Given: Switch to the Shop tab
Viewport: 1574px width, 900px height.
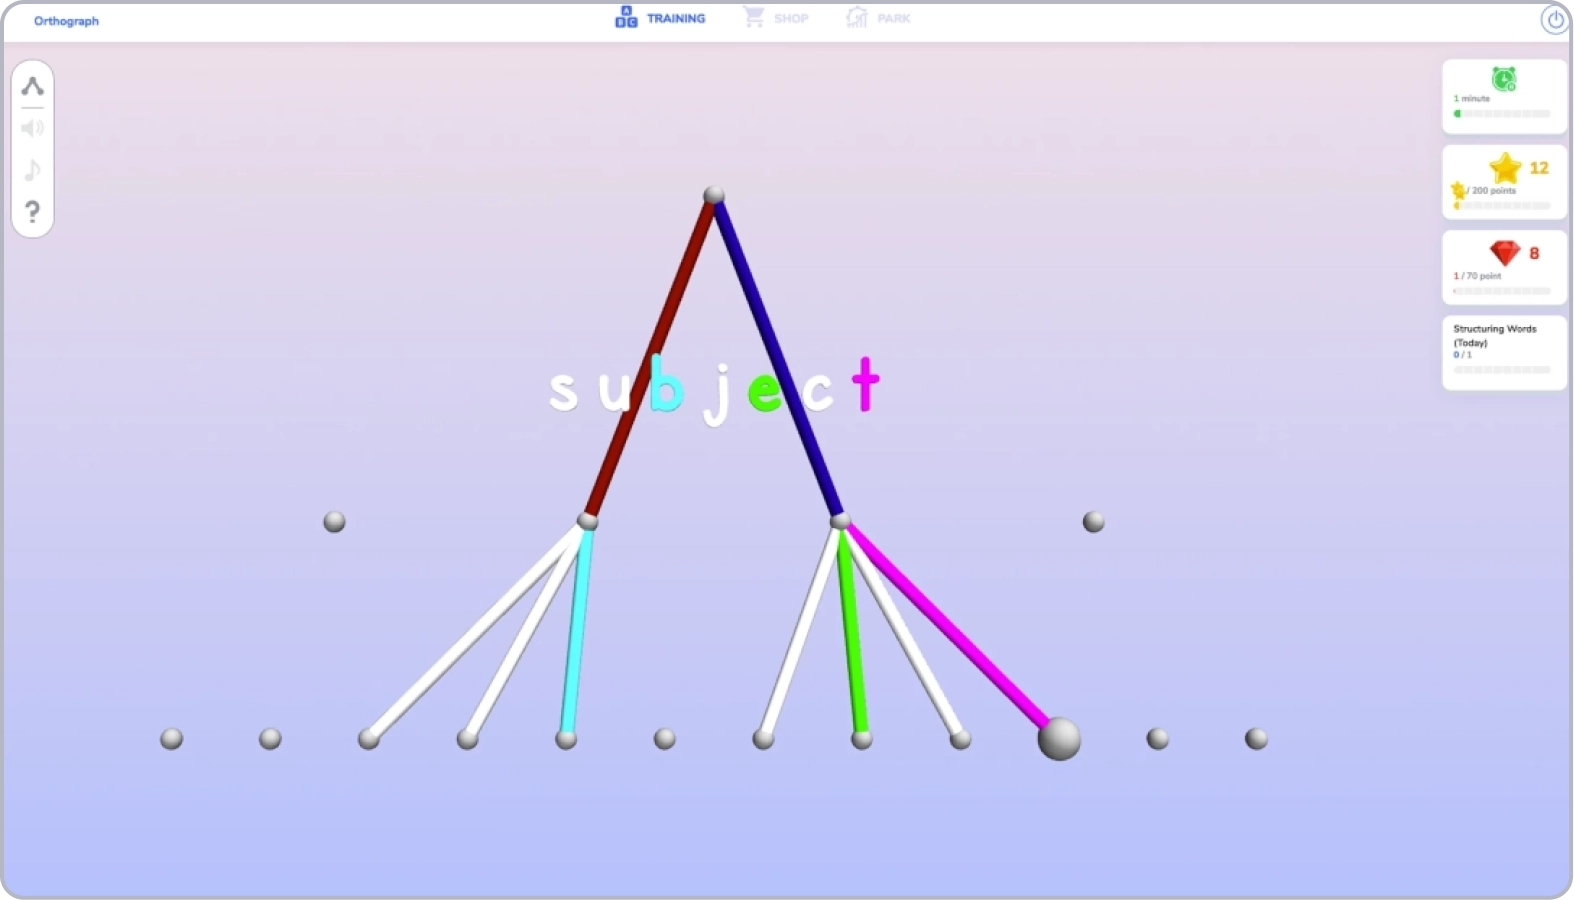Looking at the screenshot, I should pyautogui.click(x=776, y=18).
